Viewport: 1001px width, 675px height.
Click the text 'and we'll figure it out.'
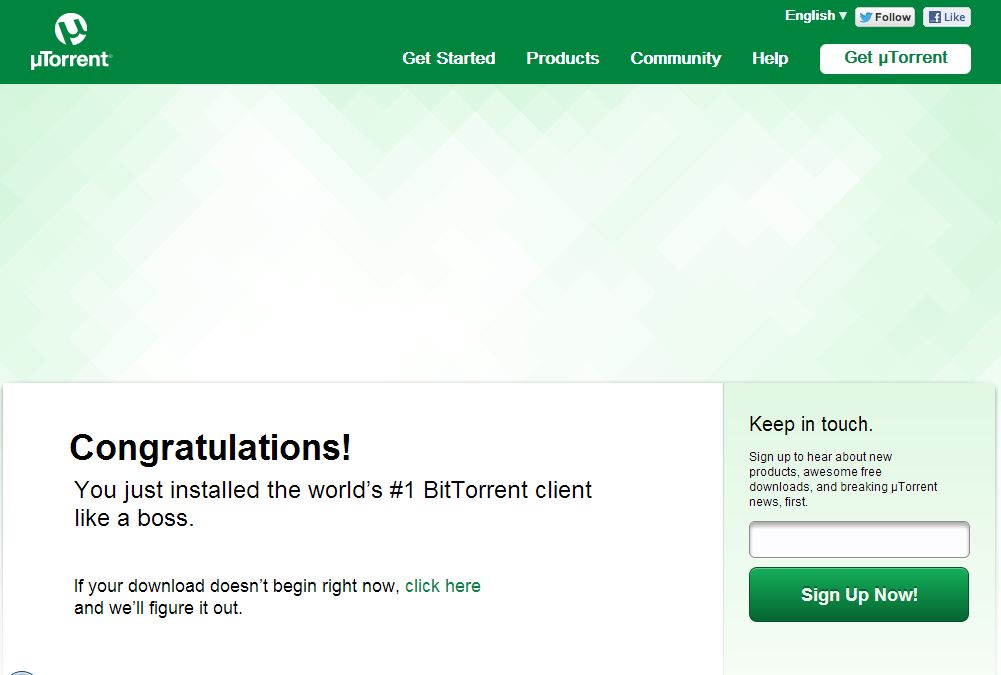[158, 608]
